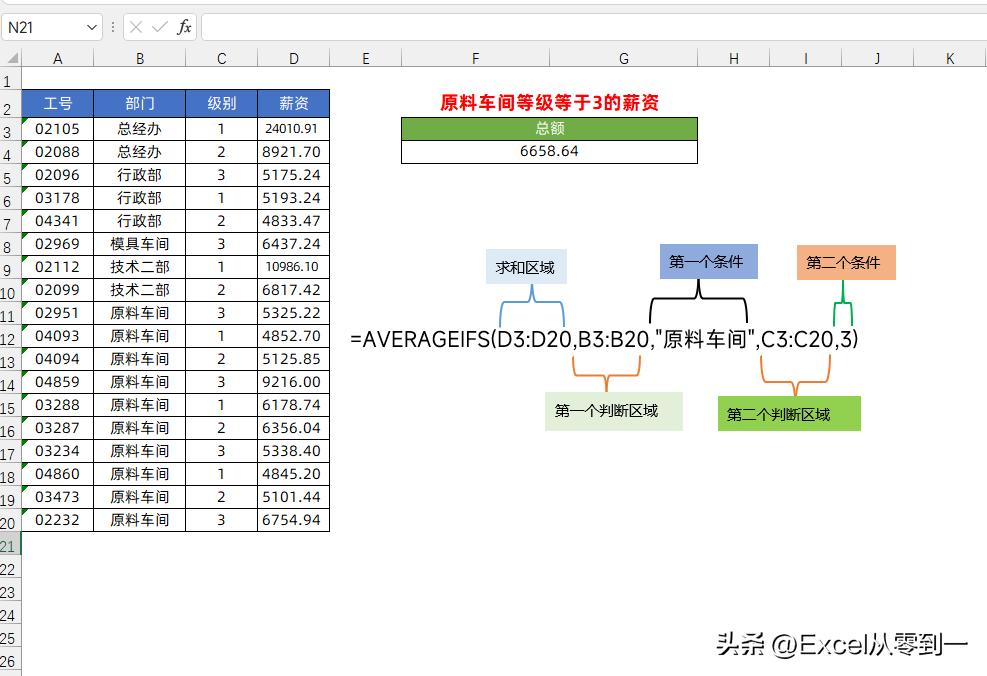Click the 求和区域 callout shape
The height and width of the screenshot is (676, 987).
click(x=527, y=267)
